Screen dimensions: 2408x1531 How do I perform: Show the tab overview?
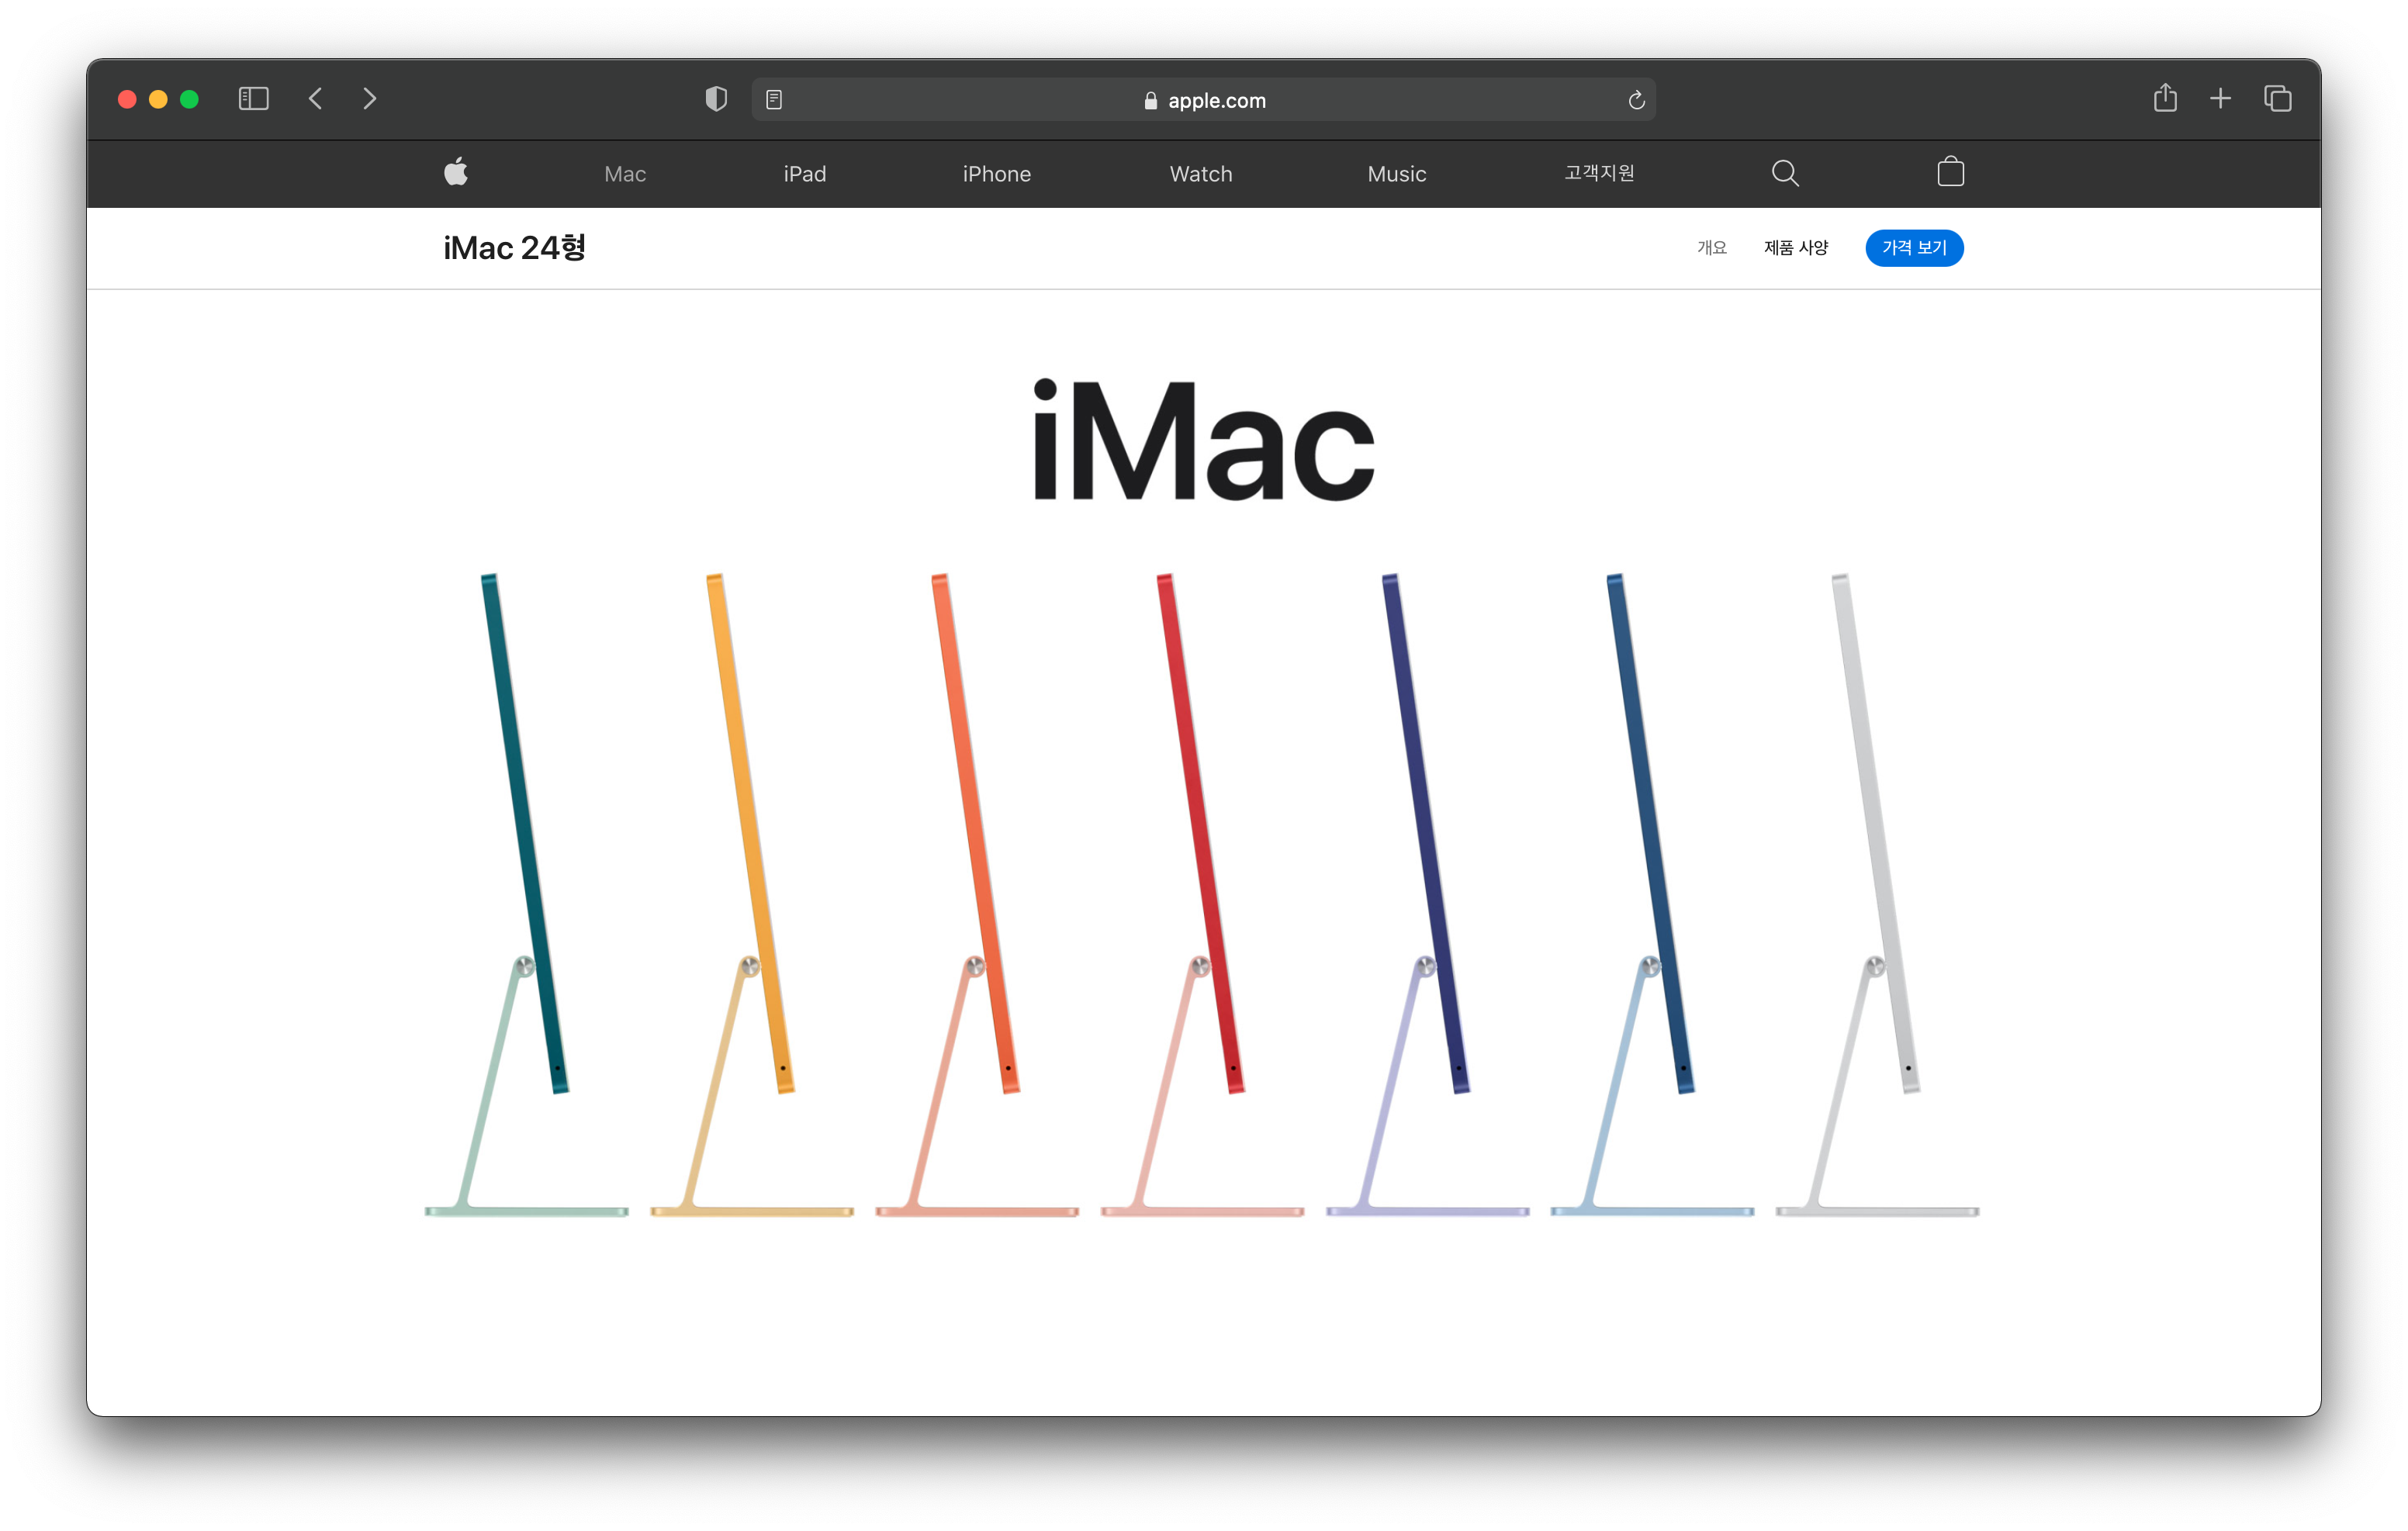[2278, 99]
